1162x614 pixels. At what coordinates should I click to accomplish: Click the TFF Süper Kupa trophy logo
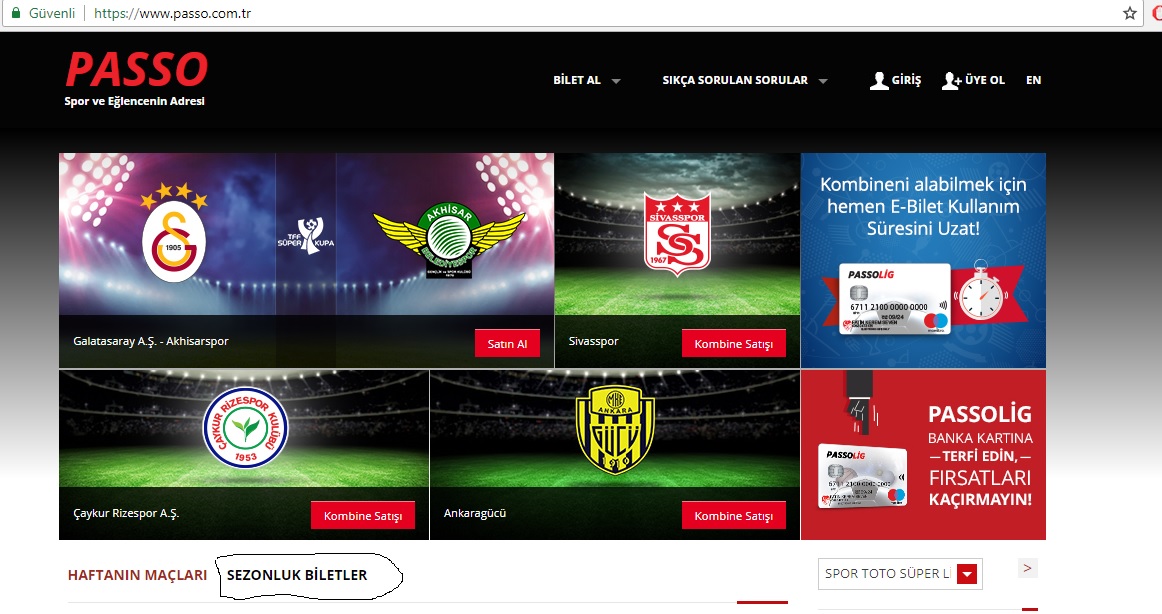306,236
